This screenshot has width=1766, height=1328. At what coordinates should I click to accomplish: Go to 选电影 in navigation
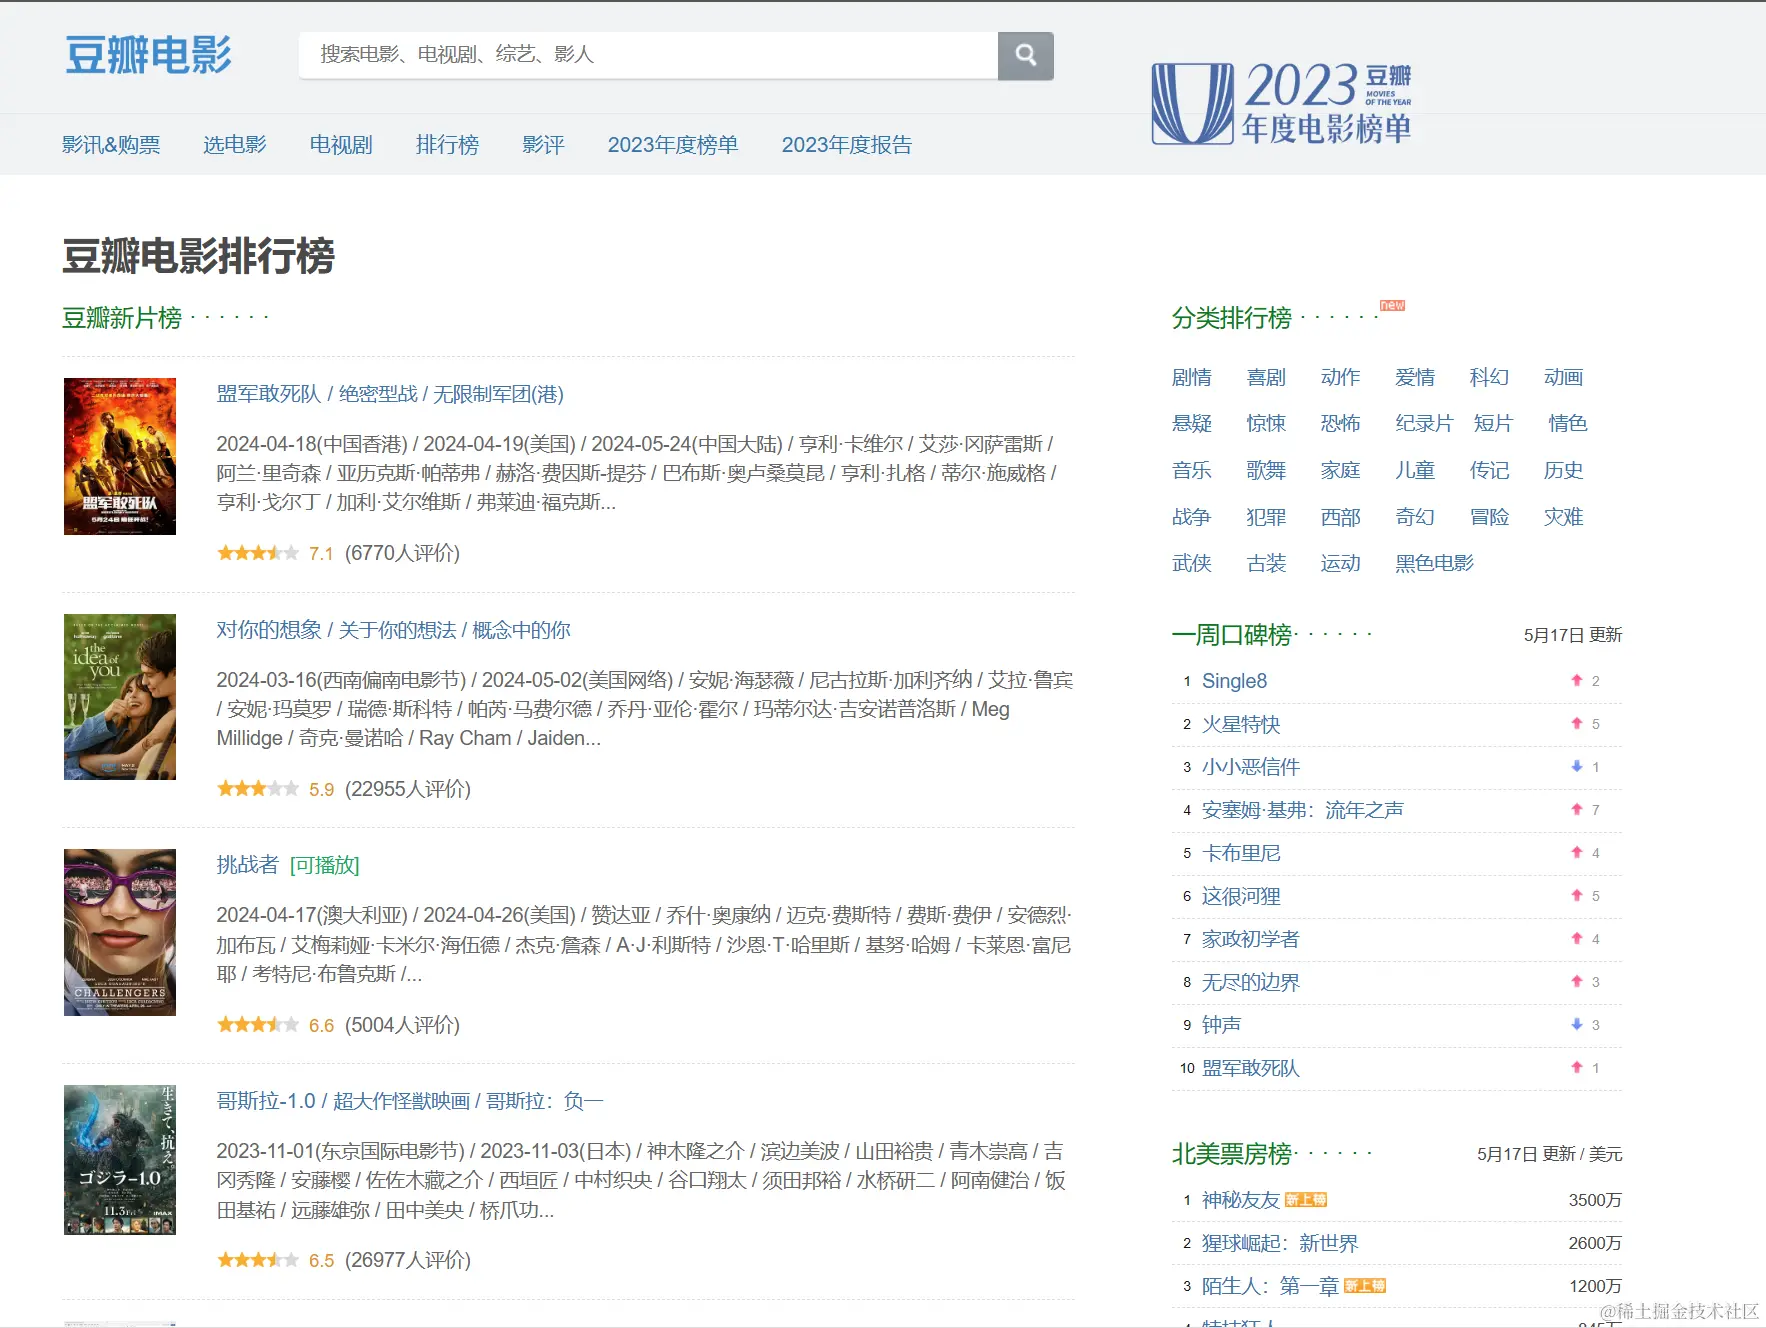tap(235, 145)
